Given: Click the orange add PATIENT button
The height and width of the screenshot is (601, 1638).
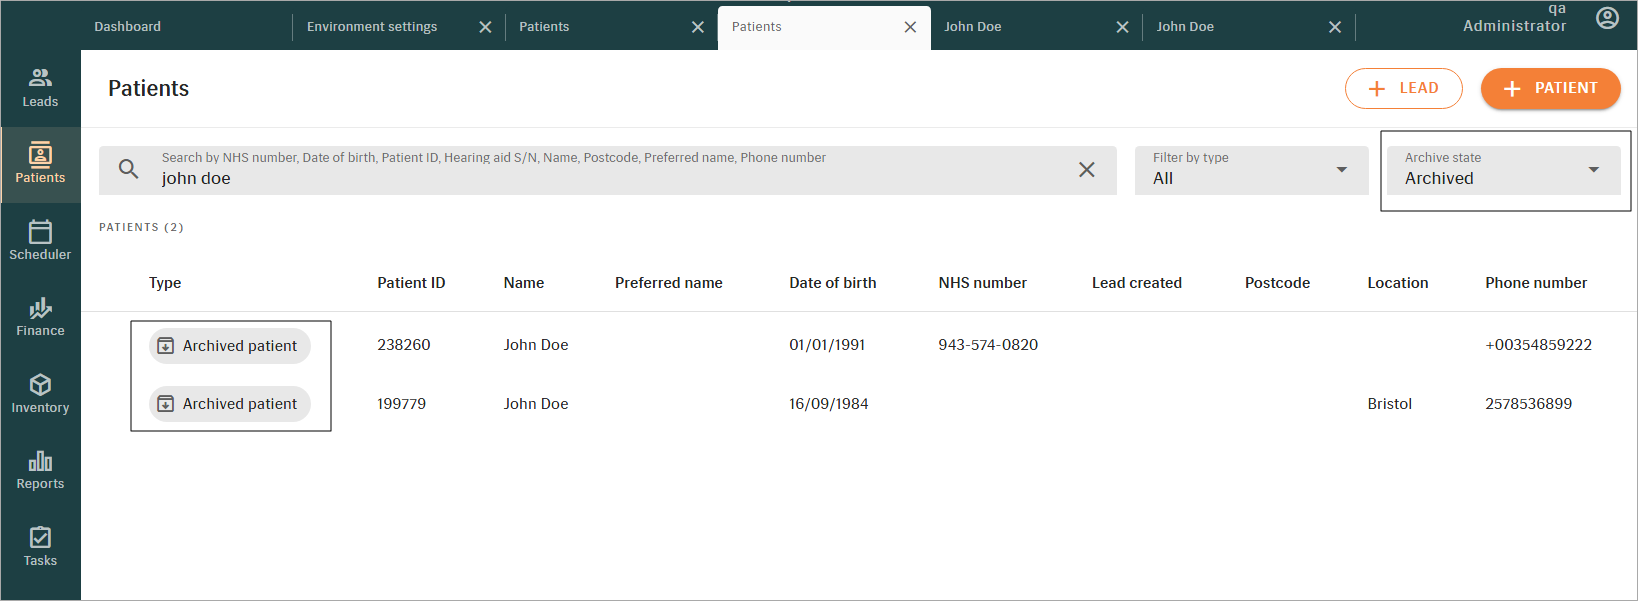Looking at the screenshot, I should 1550,88.
